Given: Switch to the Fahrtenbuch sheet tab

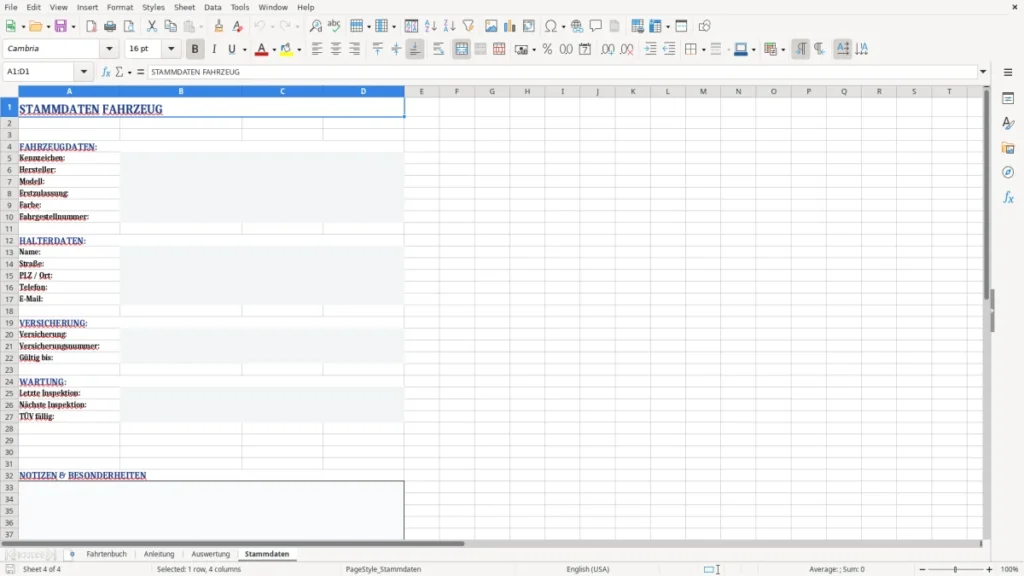Looking at the screenshot, I should pos(106,554).
